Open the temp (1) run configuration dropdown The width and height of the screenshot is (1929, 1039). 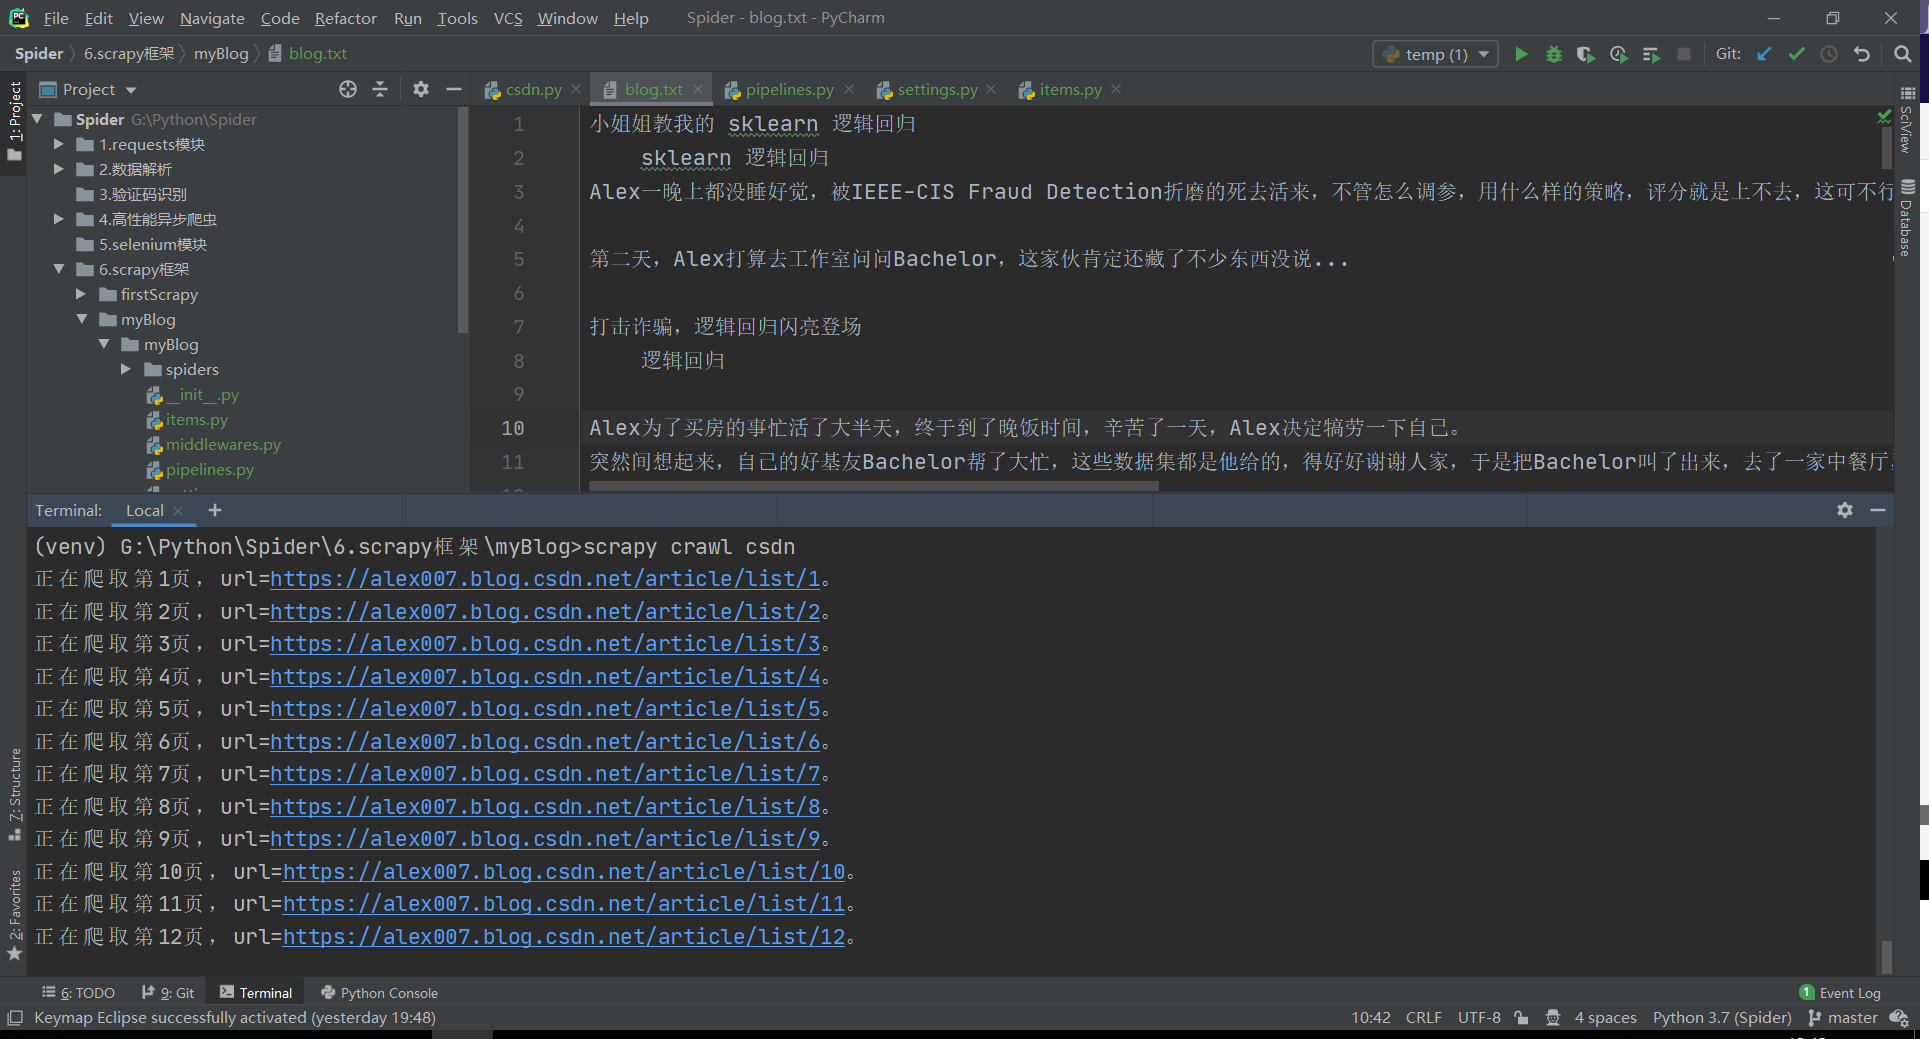1484,54
